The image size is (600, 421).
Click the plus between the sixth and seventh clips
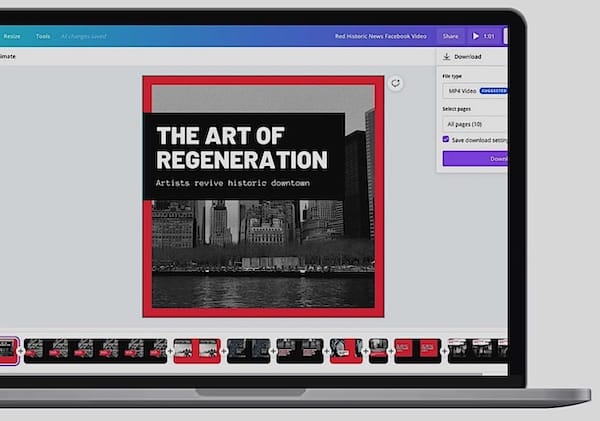pyautogui.click(x=365, y=351)
